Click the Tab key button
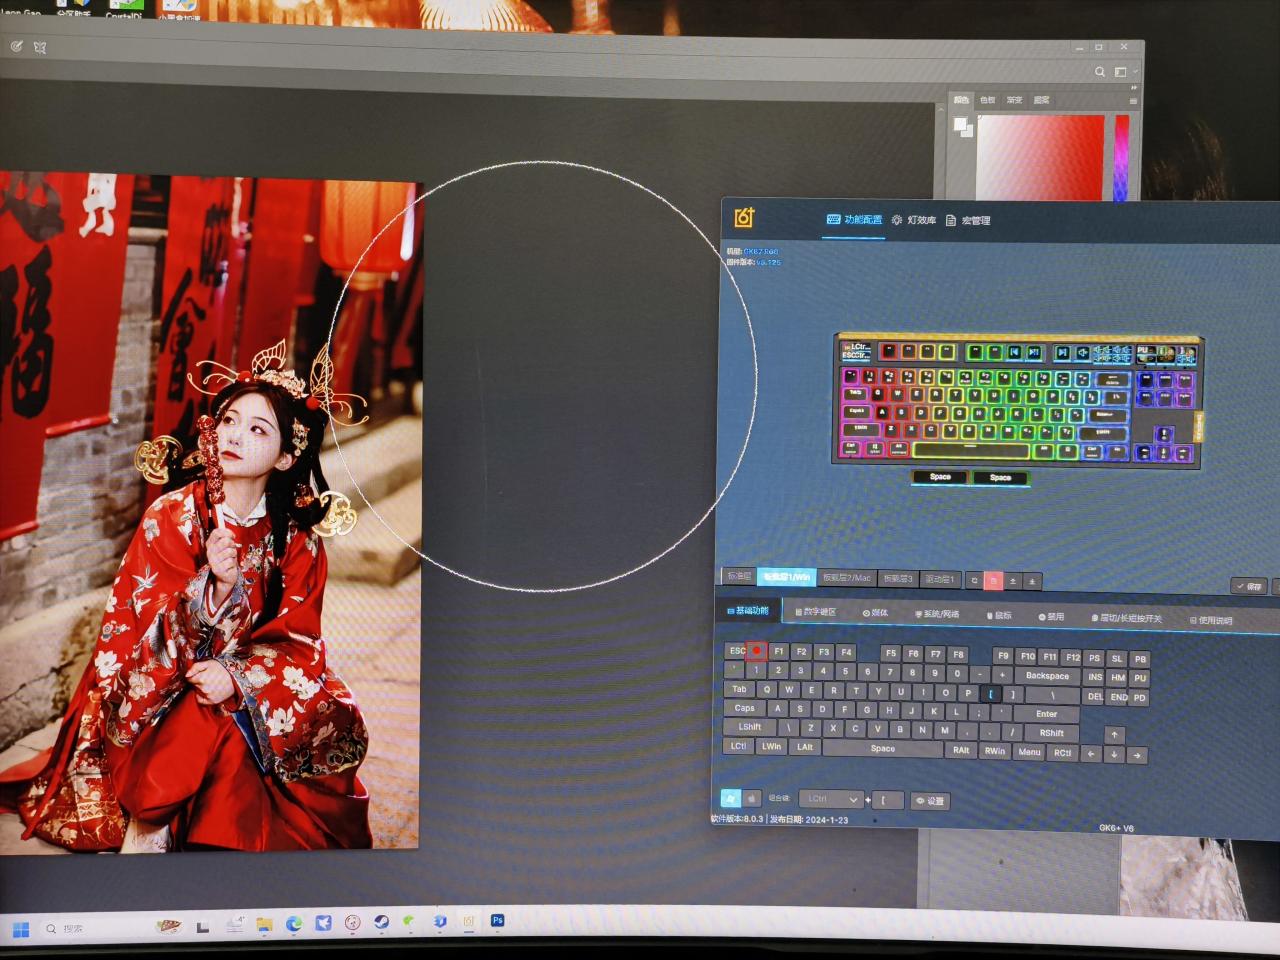Image resolution: width=1280 pixels, height=960 pixels. [x=739, y=689]
